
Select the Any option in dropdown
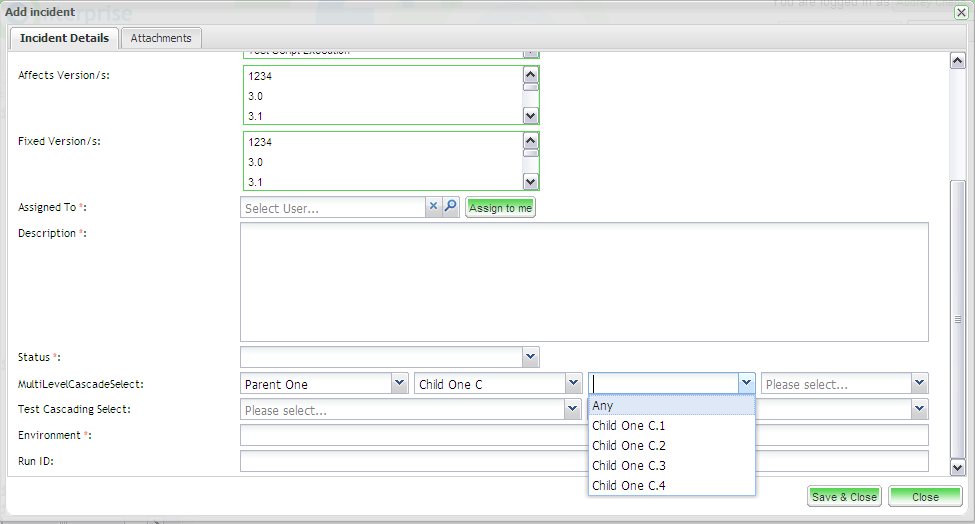click(x=601, y=406)
